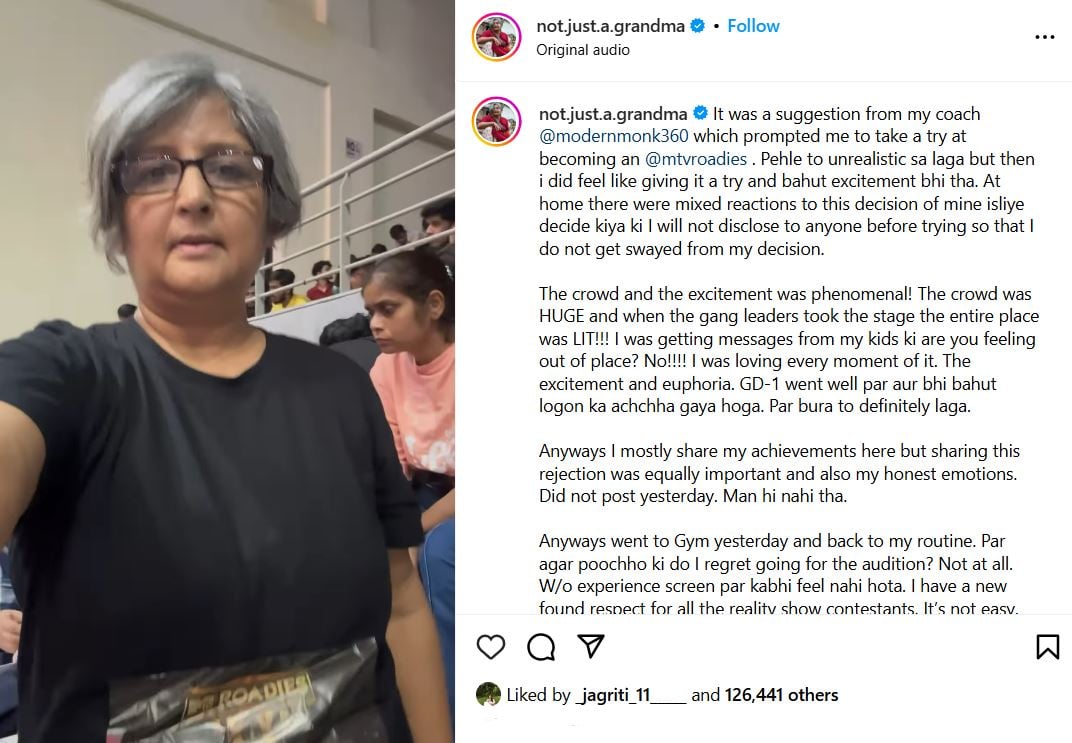This screenshot has width=1072, height=743.
Task: Click the verified badge beside the caption username
Action: [700, 113]
